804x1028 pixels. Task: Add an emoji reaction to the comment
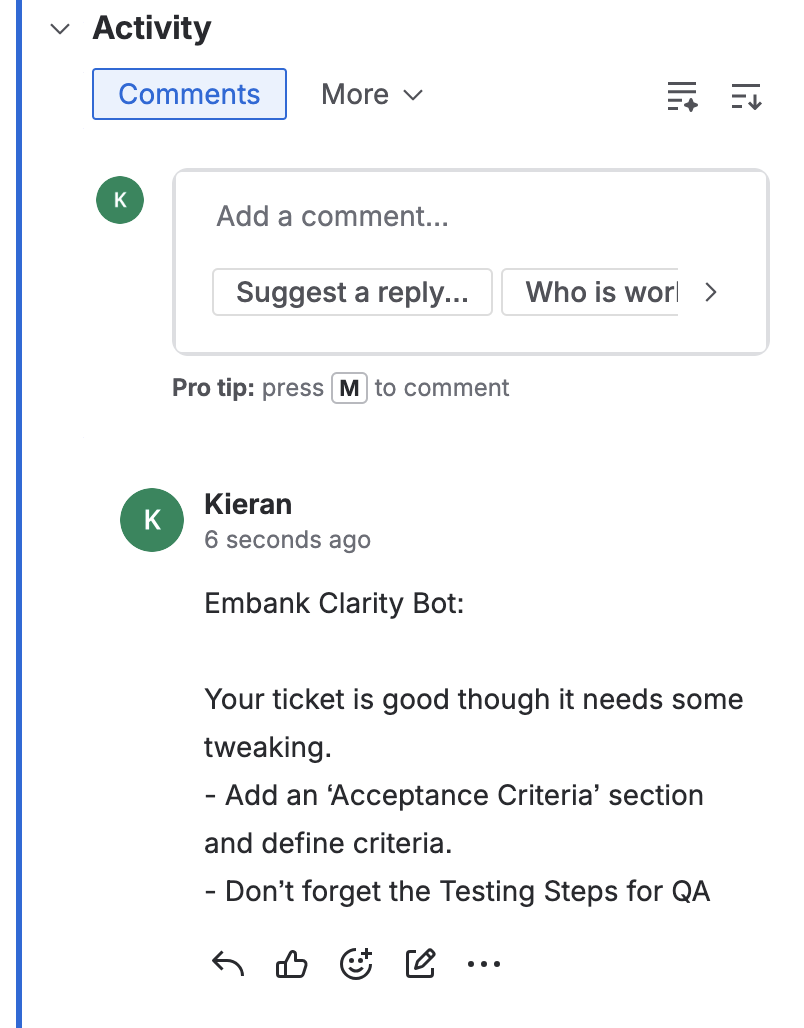356,964
